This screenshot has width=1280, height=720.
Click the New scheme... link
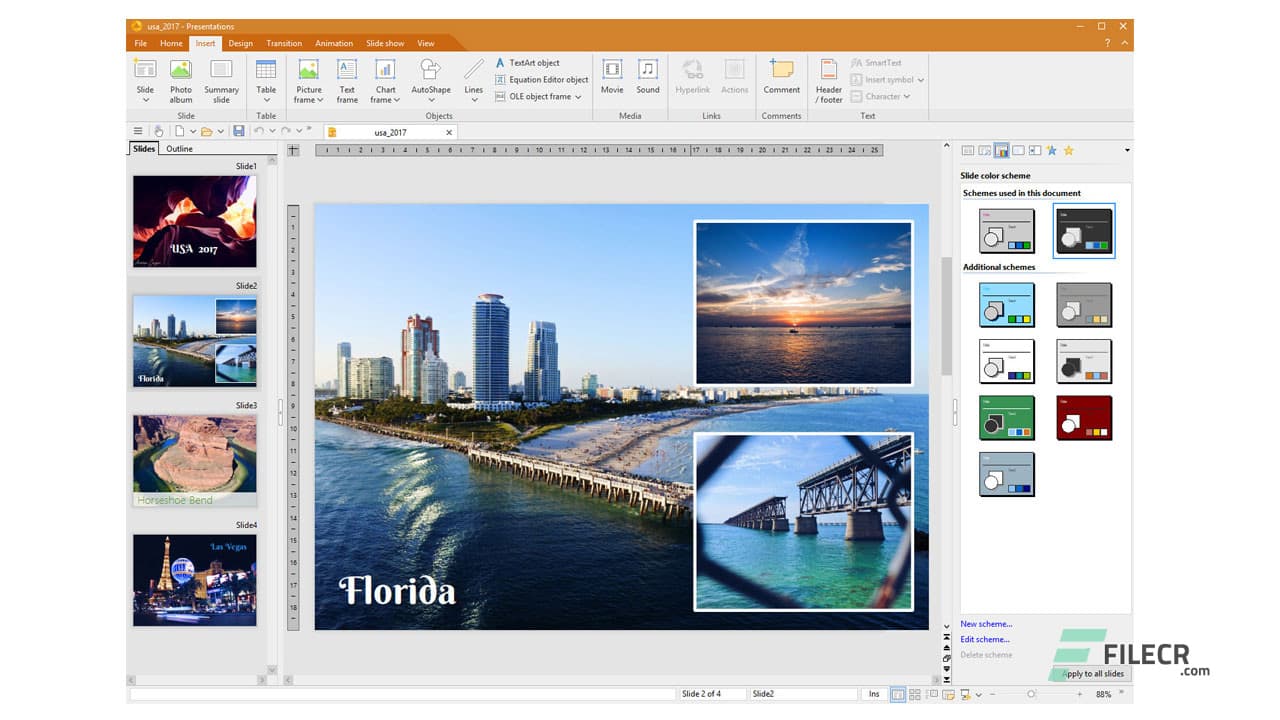[986, 624]
